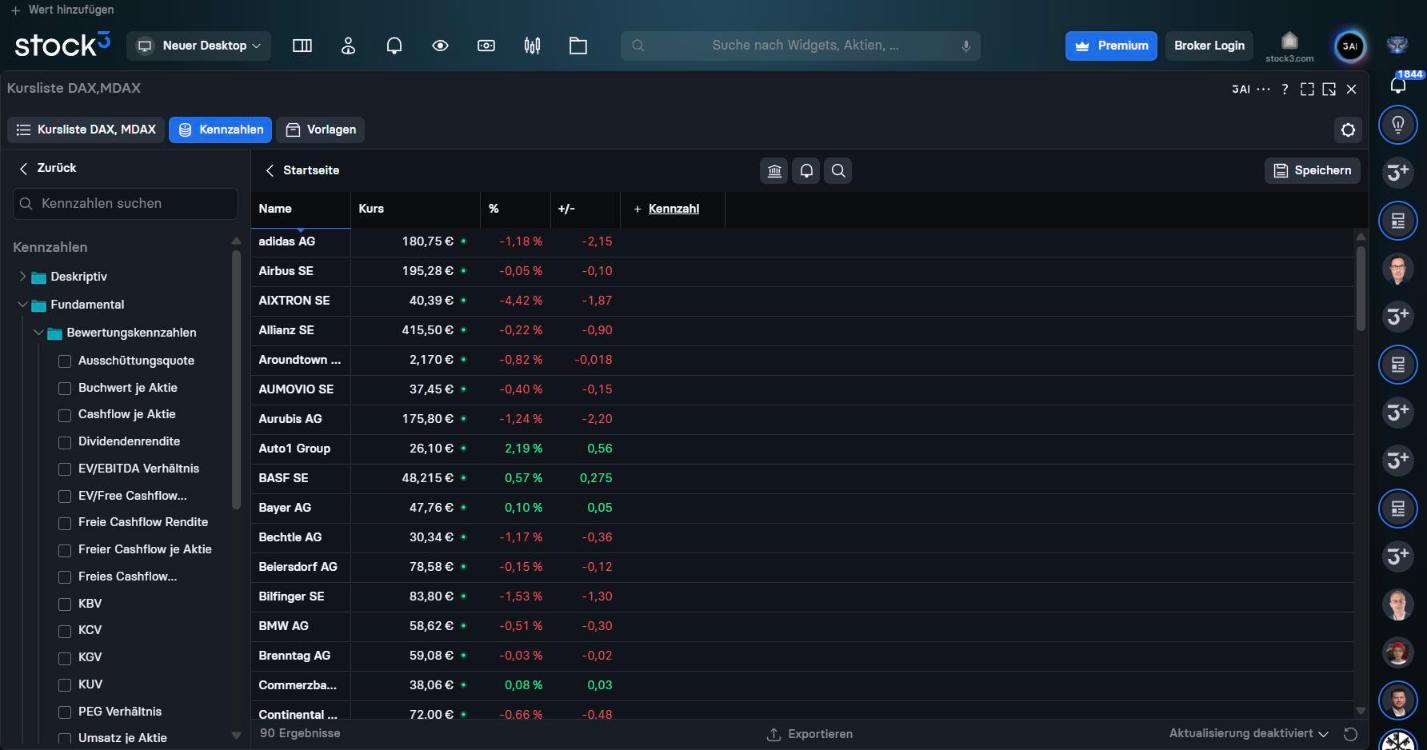This screenshot has width=1427, height=750.
Task: Click the emblem icon at top-right corner
Action: (x=1397, y=45)
